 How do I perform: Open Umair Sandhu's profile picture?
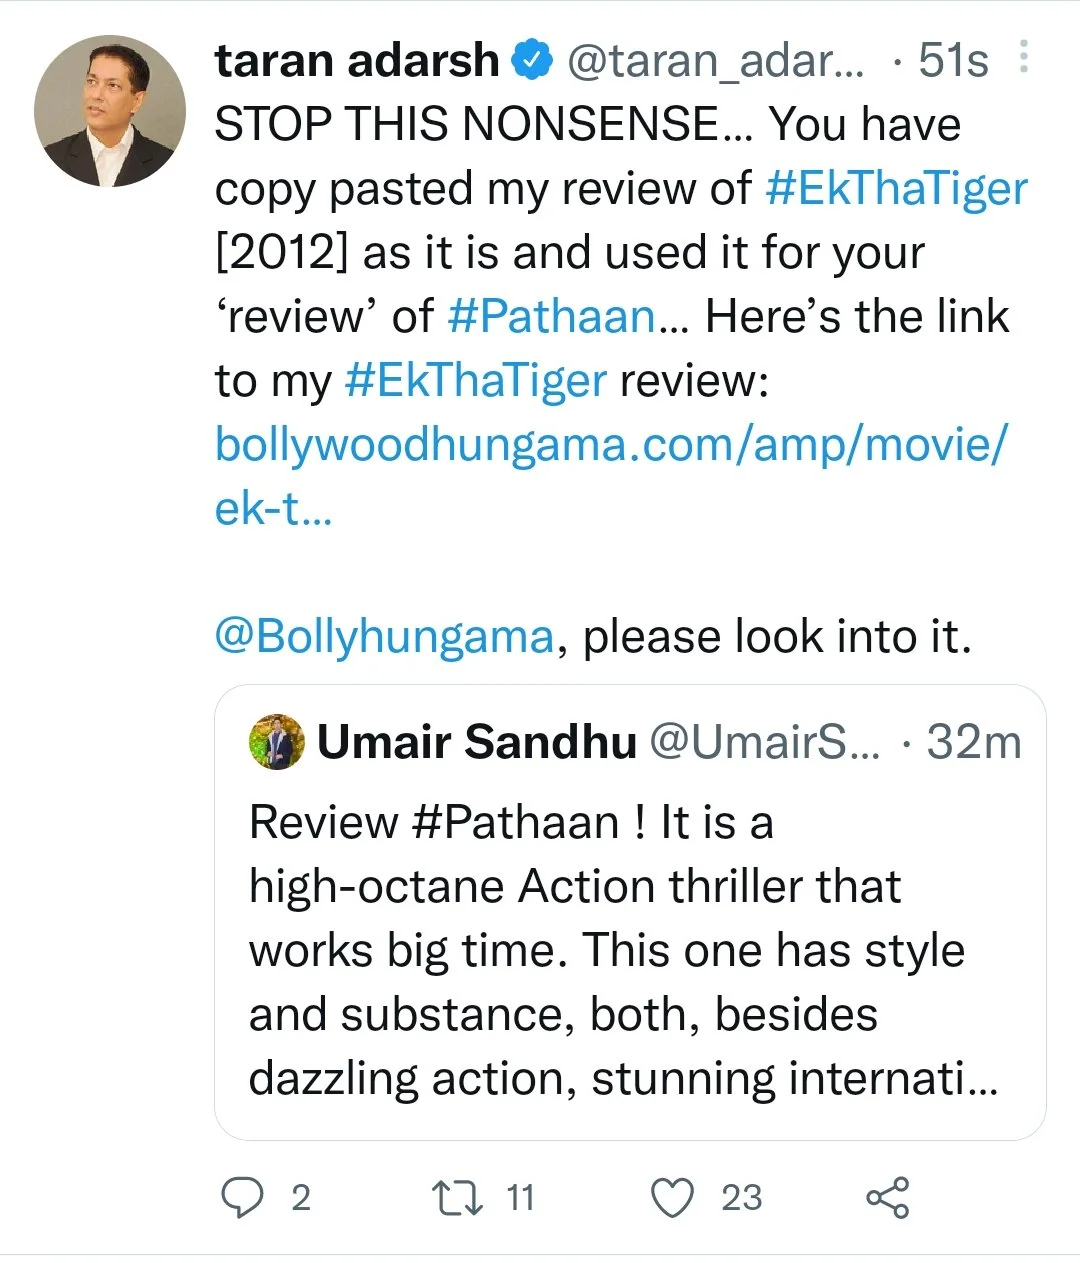pyautogui.click(x=277, y=744)
